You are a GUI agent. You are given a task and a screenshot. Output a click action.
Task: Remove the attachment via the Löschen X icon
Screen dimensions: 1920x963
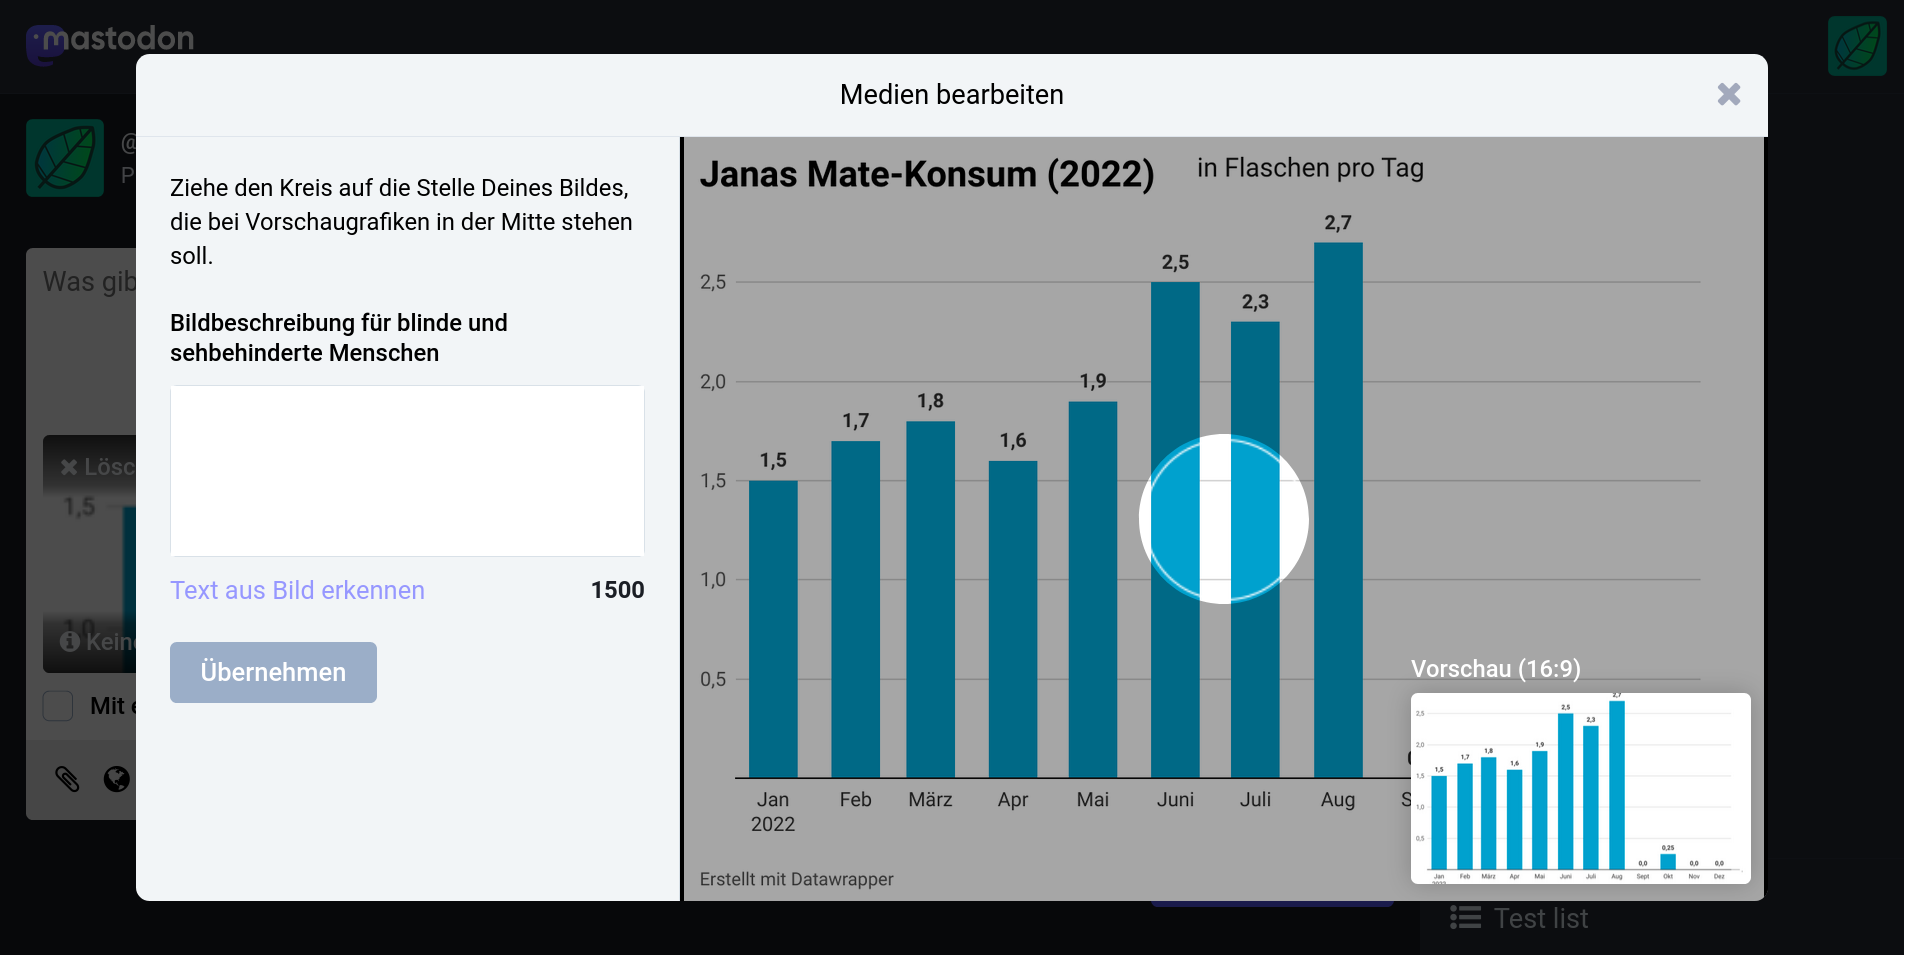69,466
